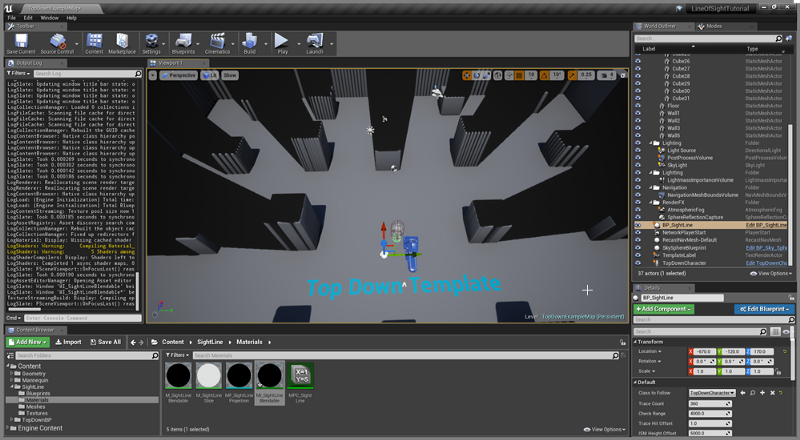Toggle visibility eye for BP_SightLine
This screenshot has height=440, width=800.
coord(638,225)
